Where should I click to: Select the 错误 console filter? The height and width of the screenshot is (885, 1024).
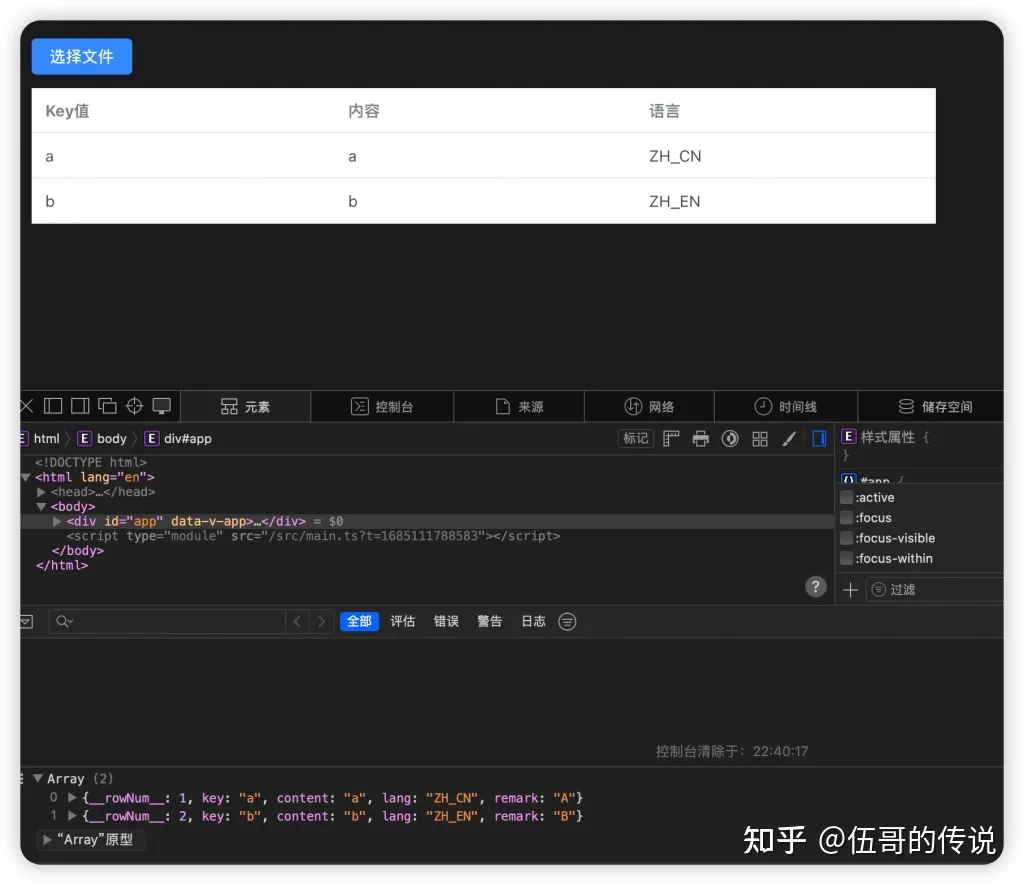click(x=446, y=621)
